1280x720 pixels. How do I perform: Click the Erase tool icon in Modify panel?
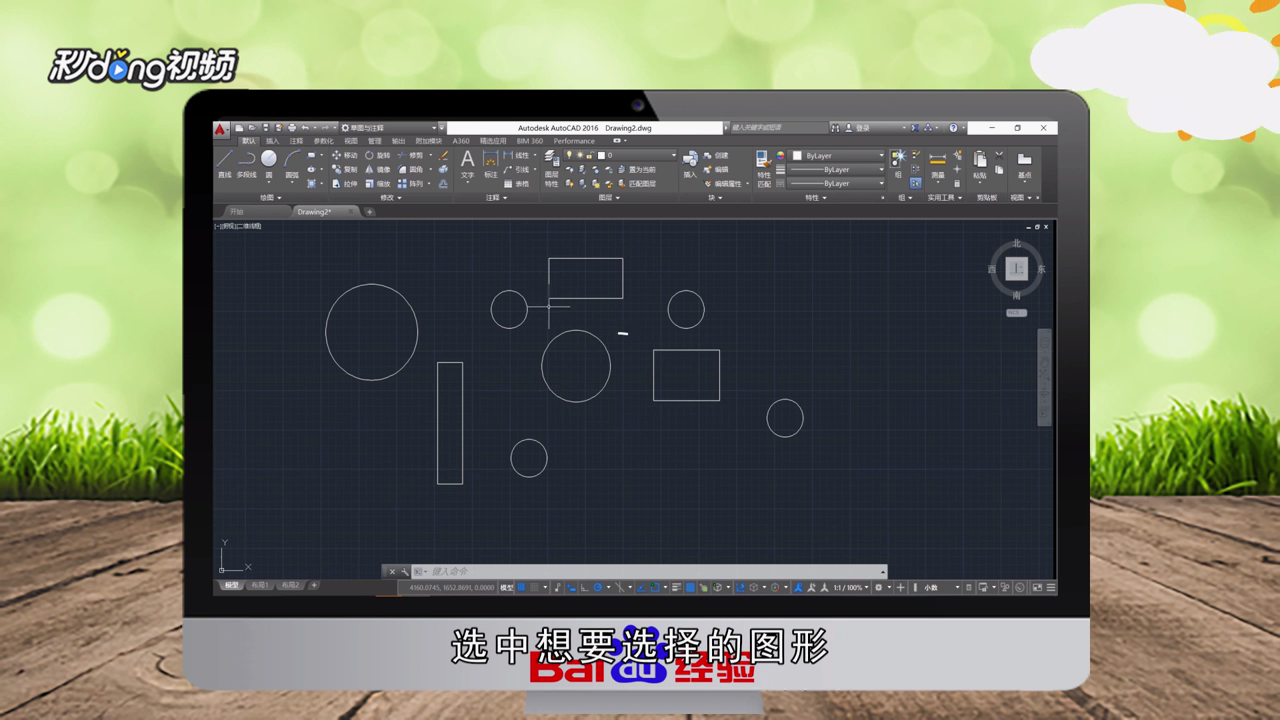coord(443,155)
